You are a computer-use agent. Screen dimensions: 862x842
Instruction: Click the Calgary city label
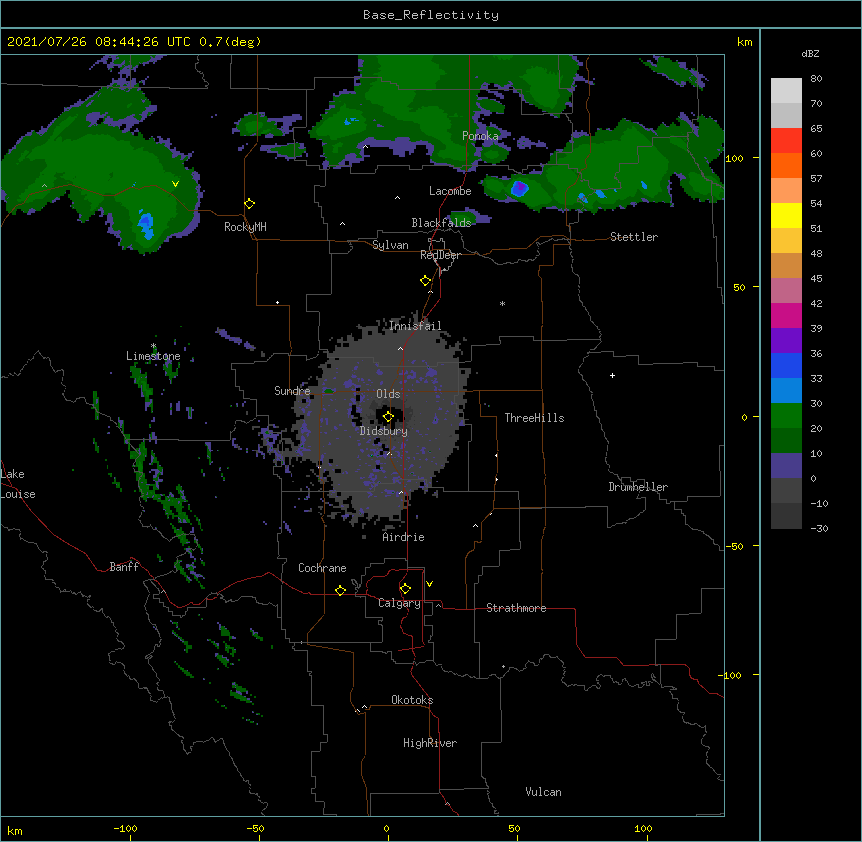[x=399, y=603]
